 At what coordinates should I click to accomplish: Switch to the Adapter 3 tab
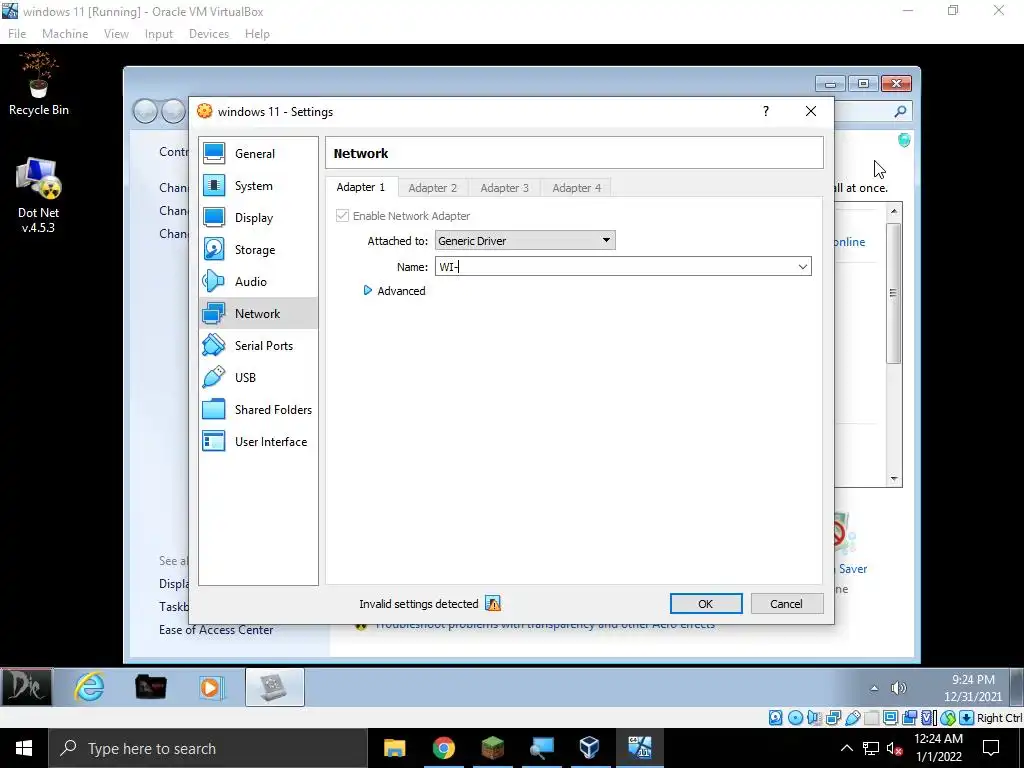coord(504,188)
